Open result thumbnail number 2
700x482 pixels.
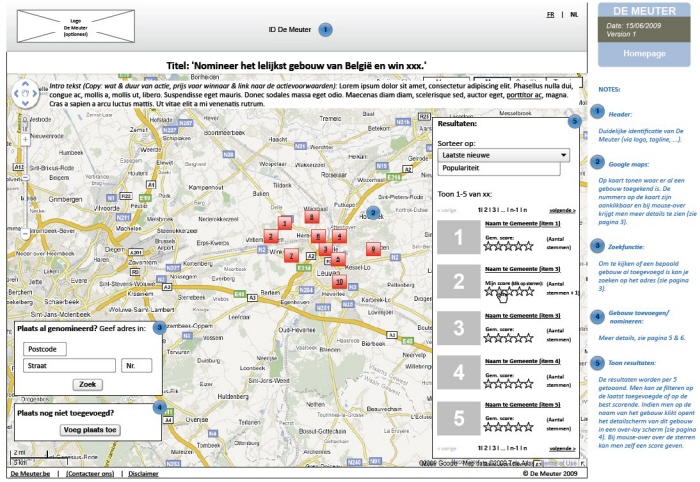458,281
